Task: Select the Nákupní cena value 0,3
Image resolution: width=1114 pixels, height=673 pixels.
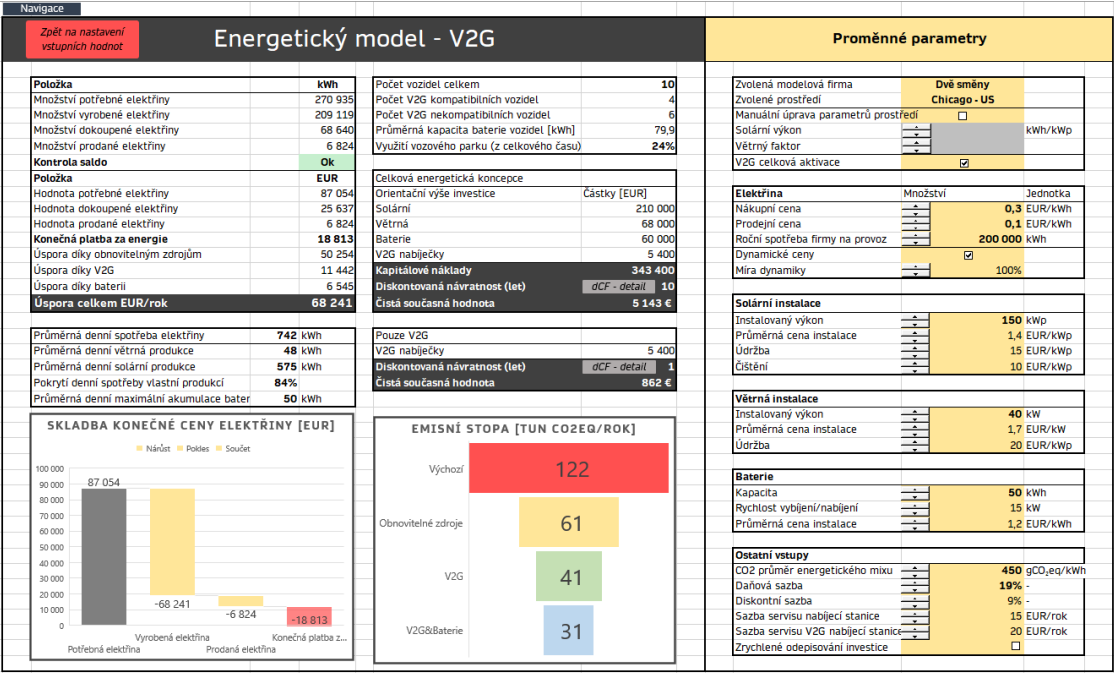Action: coord(1013,209)
